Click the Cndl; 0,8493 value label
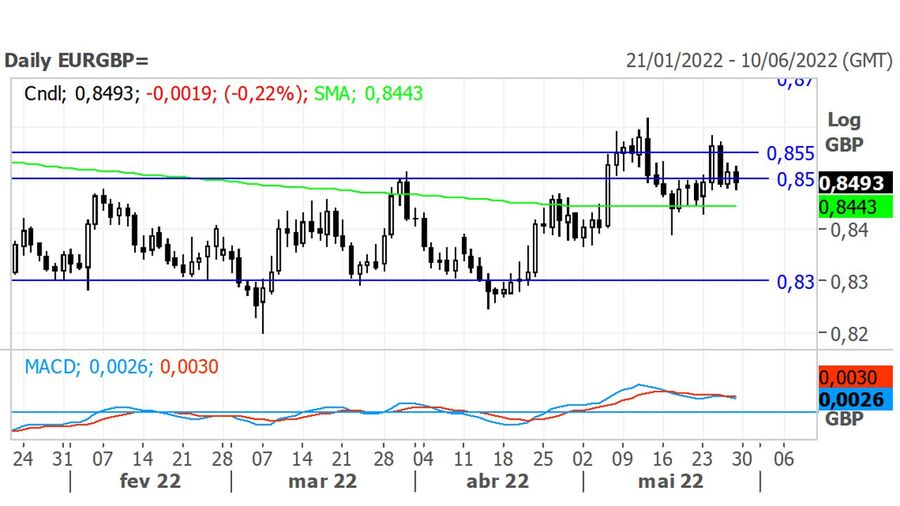The height and width of the screenshot is (506, 900). pos(82,93)
